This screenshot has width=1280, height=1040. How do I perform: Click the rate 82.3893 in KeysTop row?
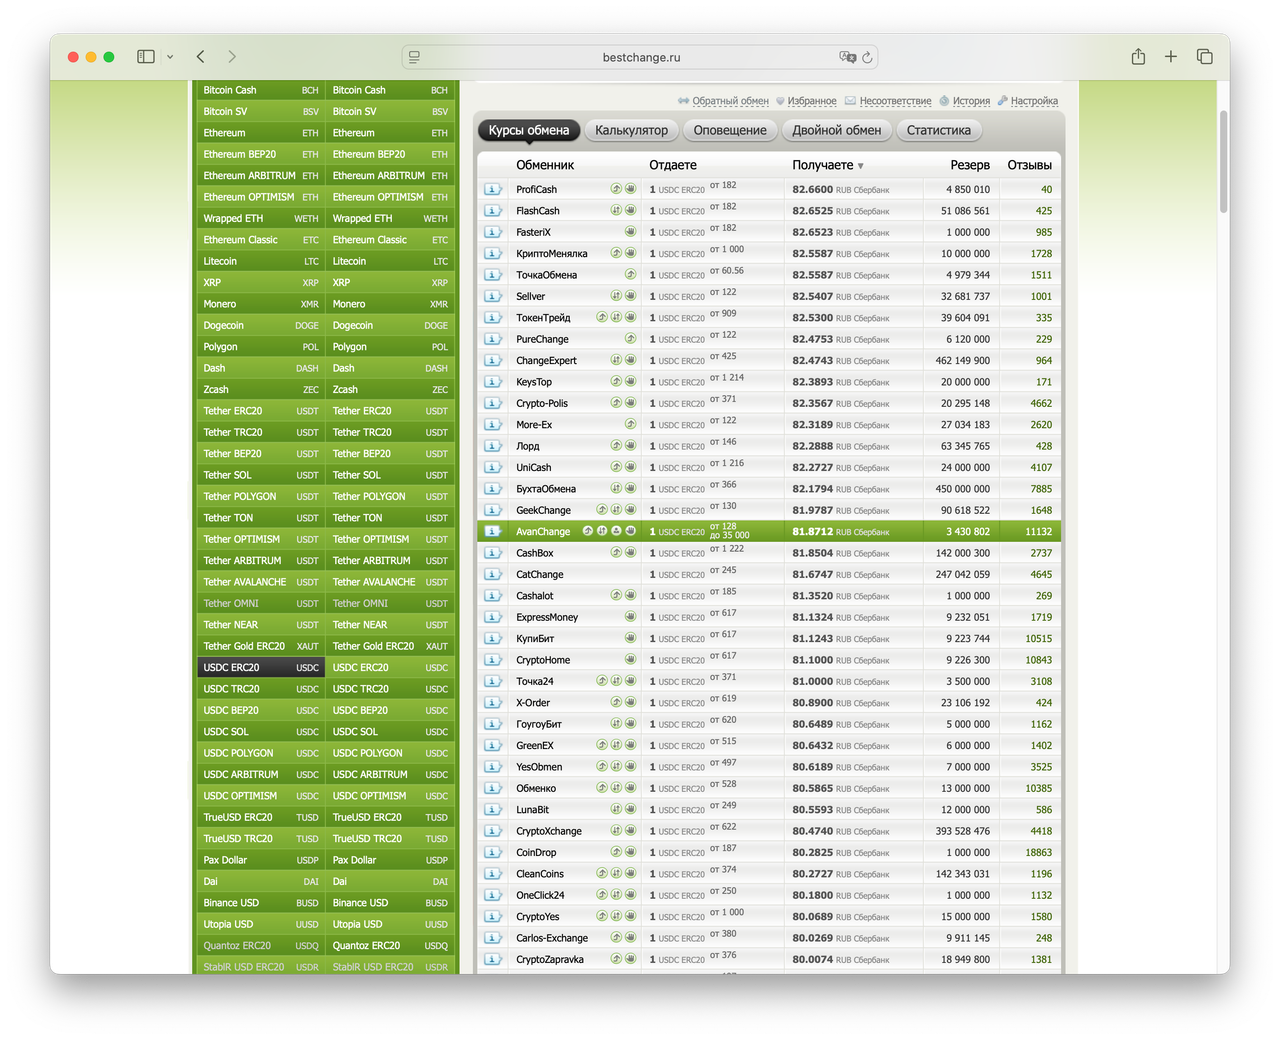812,382
